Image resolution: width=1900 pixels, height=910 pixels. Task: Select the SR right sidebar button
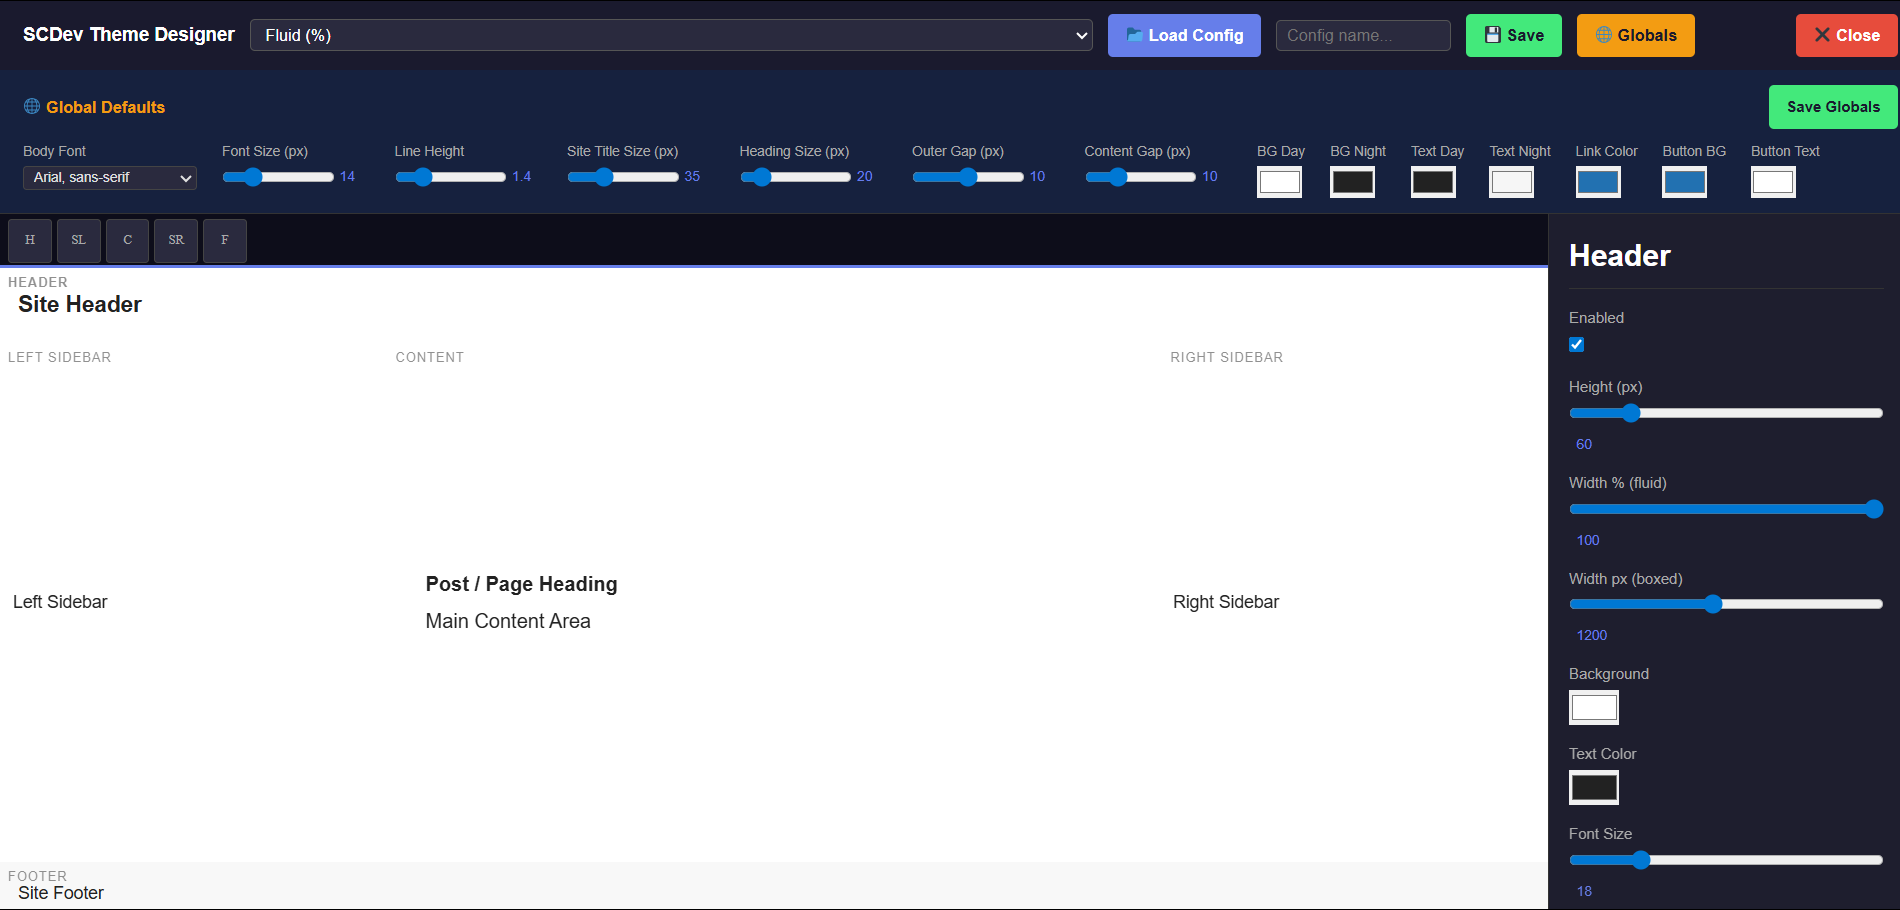pos(176,241)
